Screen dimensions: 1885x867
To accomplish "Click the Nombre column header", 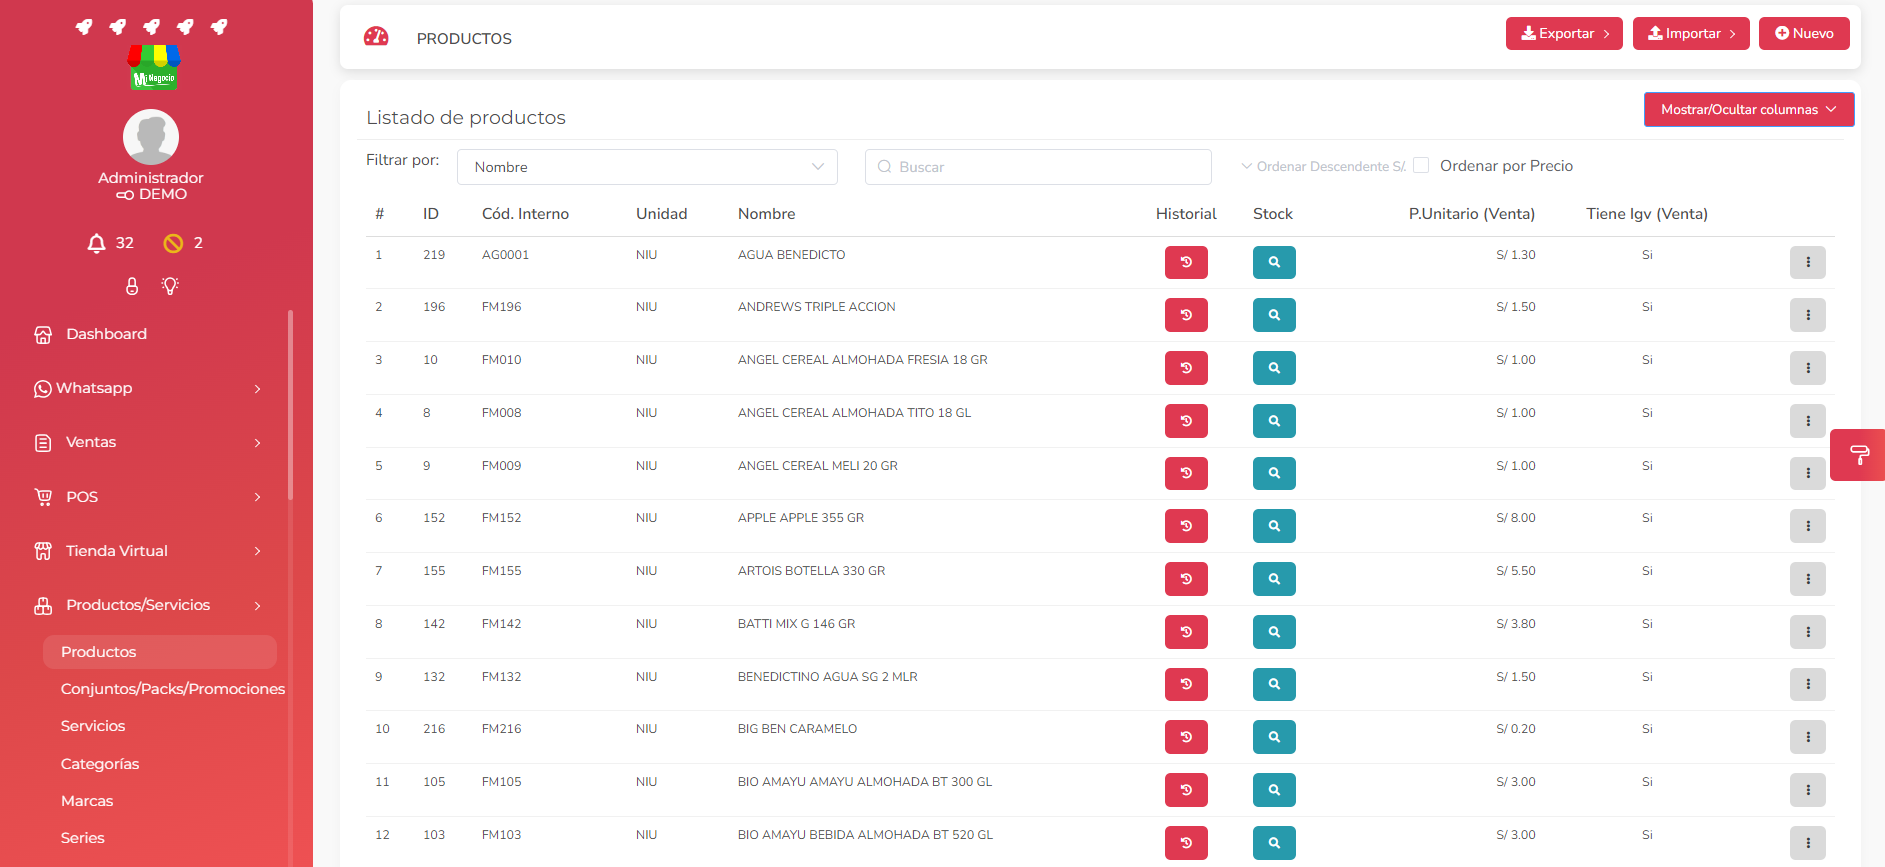I will (x=767, y=214).
